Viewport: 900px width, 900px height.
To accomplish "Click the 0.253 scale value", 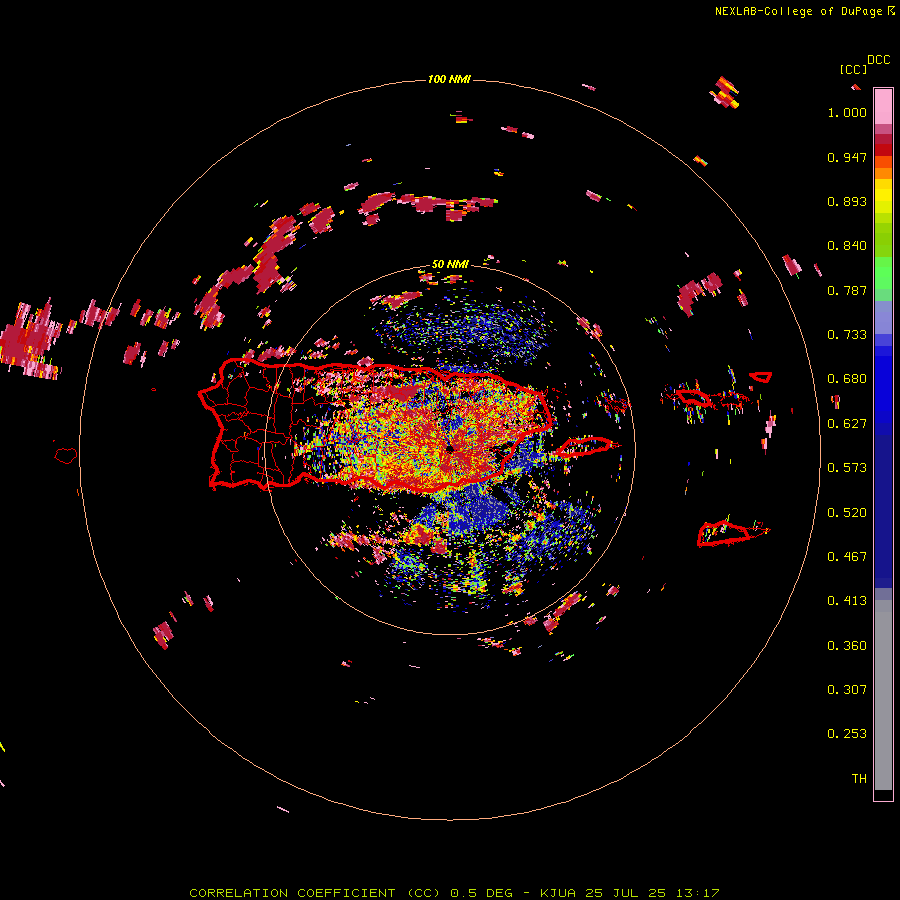I will (x=847, y=734).
